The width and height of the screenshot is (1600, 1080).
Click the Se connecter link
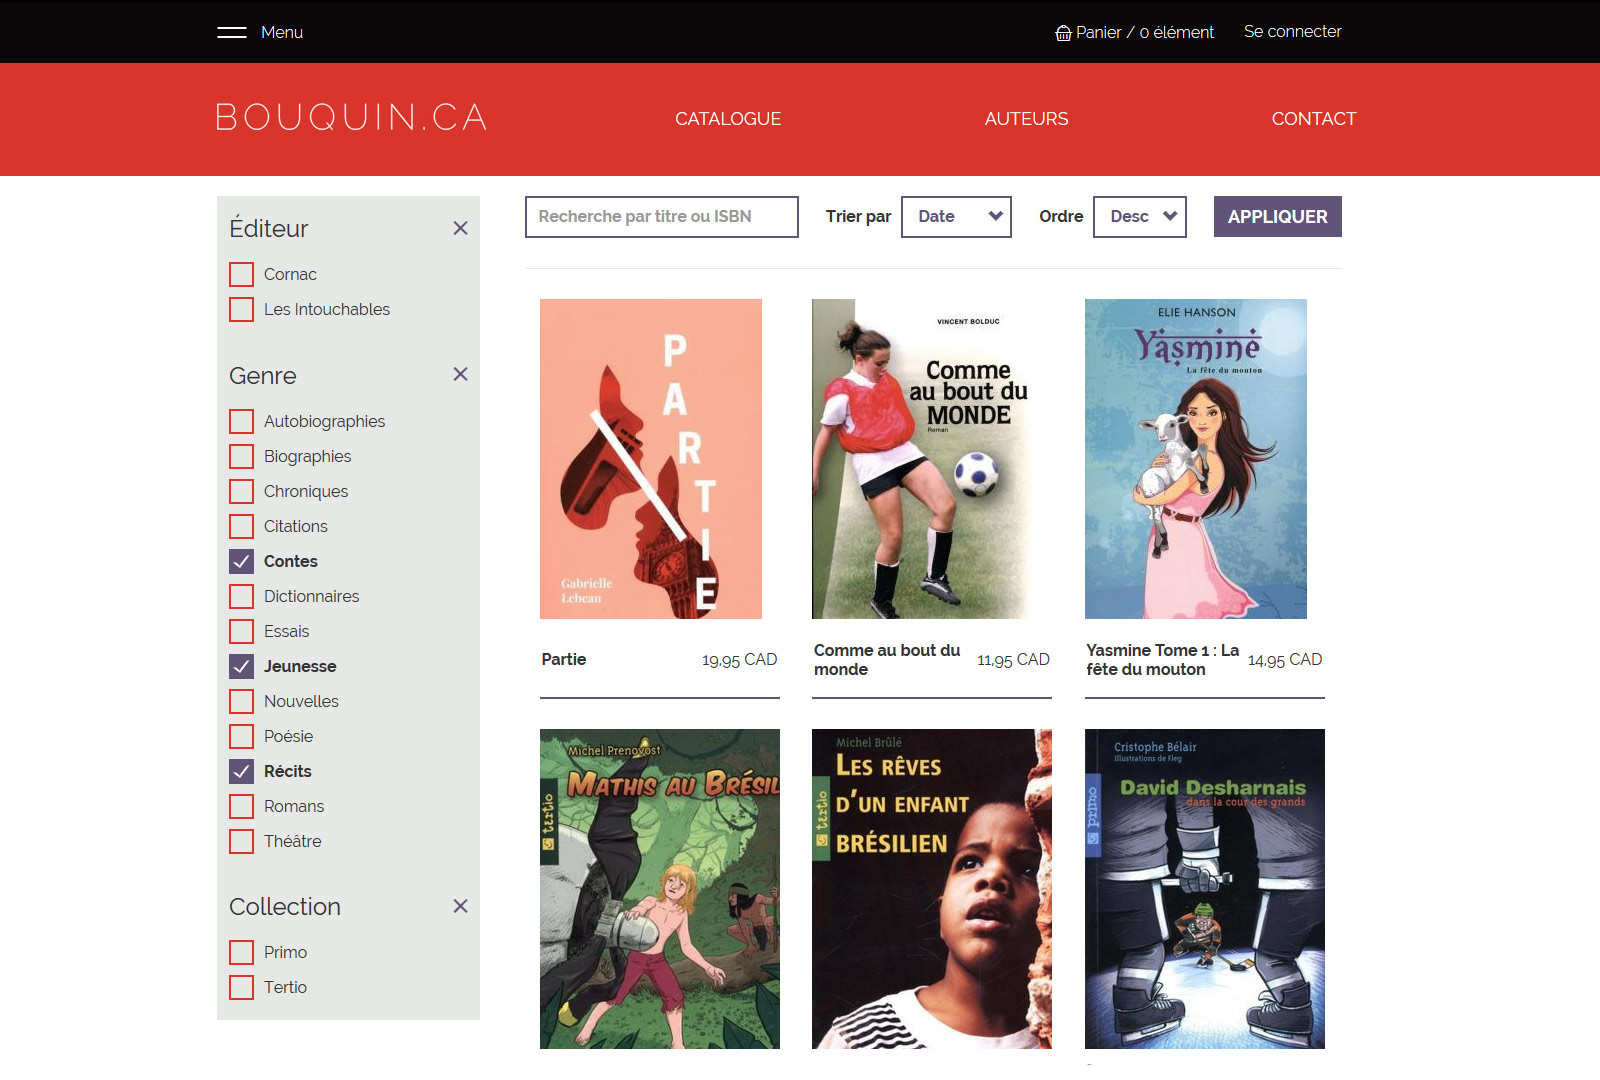(x=1292, y=32)
